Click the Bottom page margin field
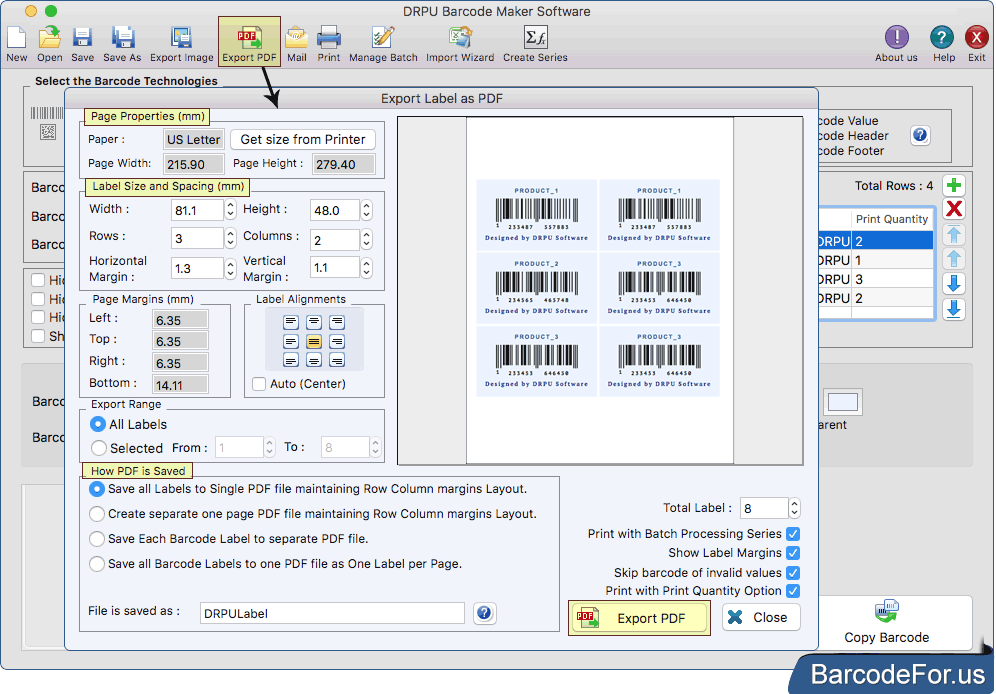 tap(180, 385)
